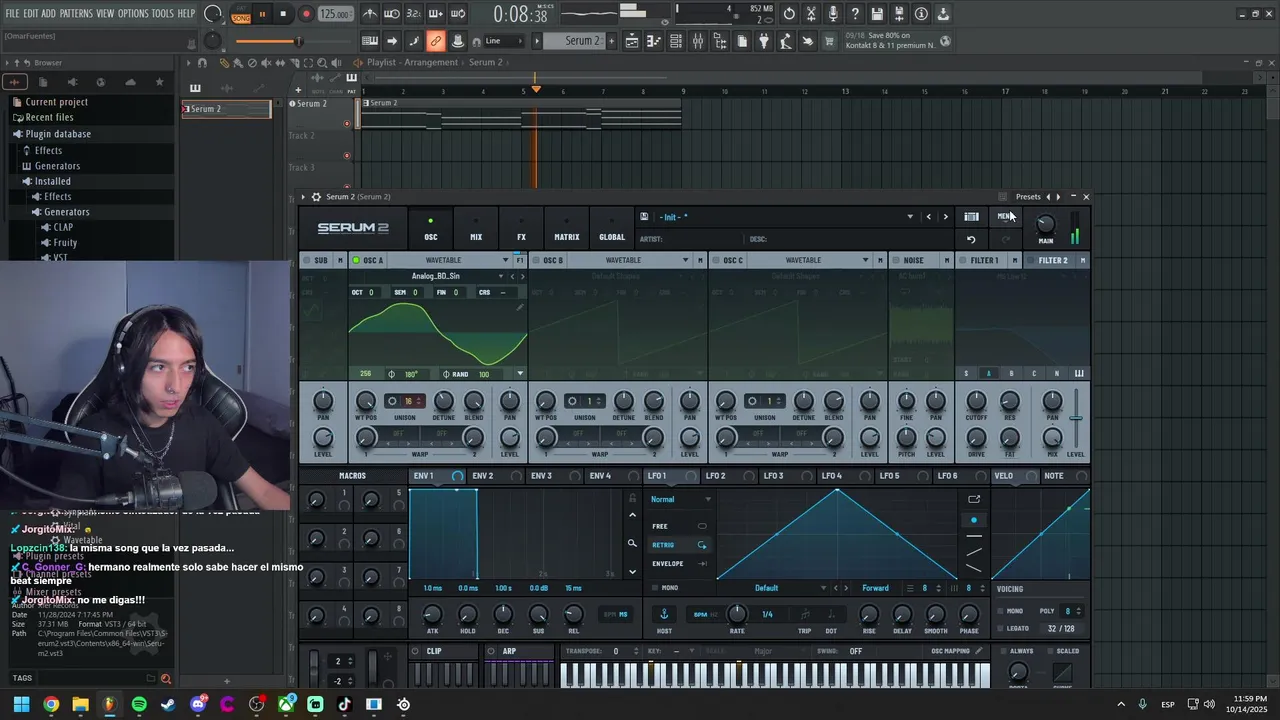Select the FREE LFO mode button
This screenshot has width=1280, height=720.
pyautogui.click(x=679, y=526)
